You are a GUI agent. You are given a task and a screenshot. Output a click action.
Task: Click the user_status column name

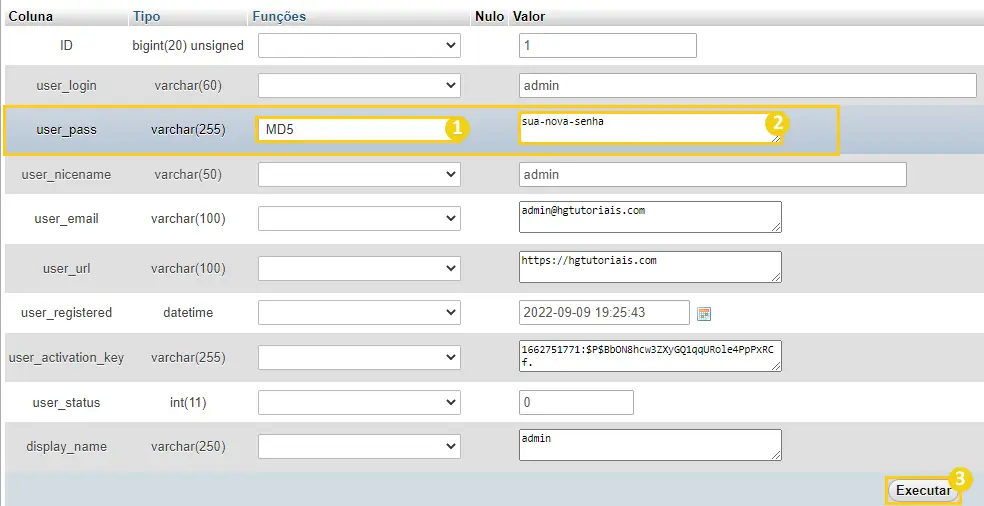[67, 402]
